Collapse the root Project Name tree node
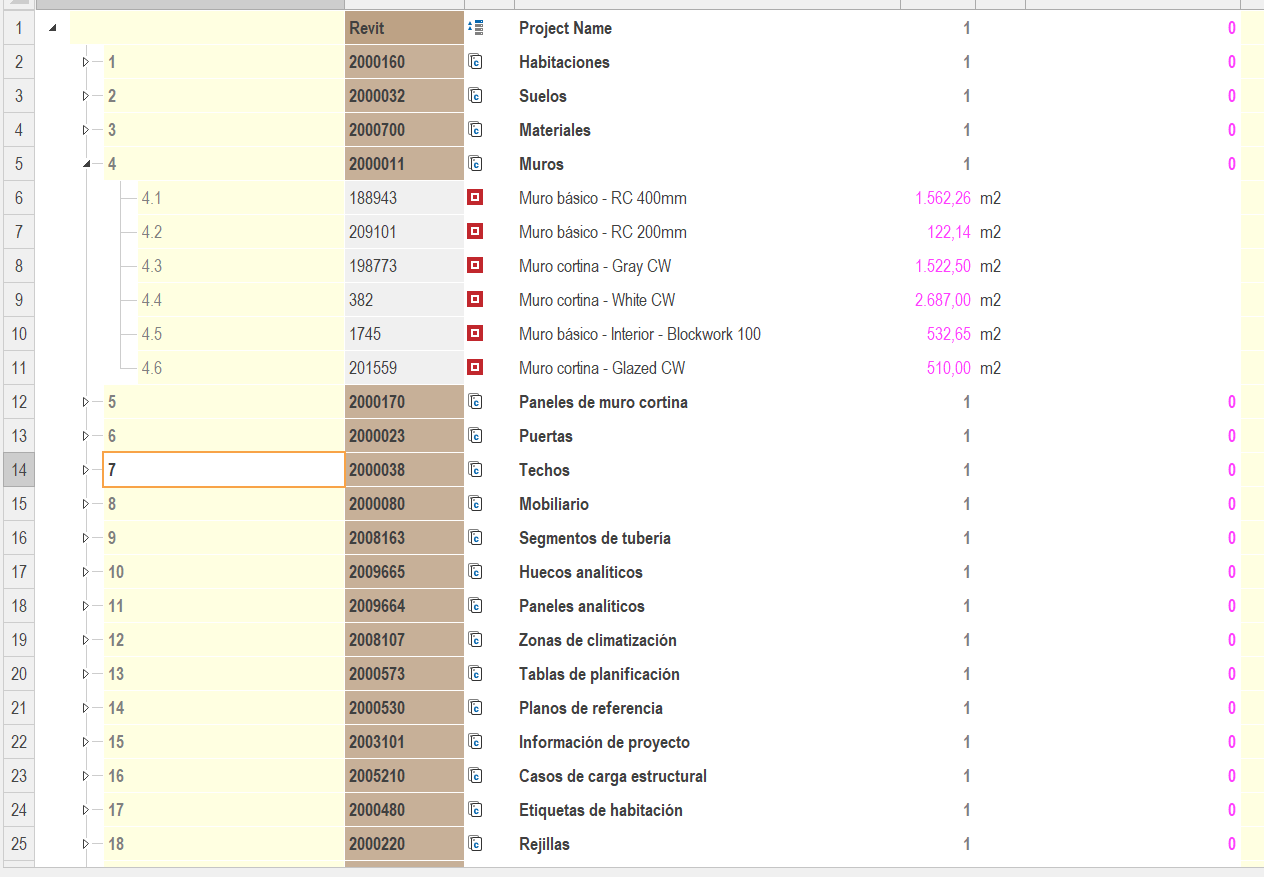This screenshot has height=877, width=1264. point(52,28)
